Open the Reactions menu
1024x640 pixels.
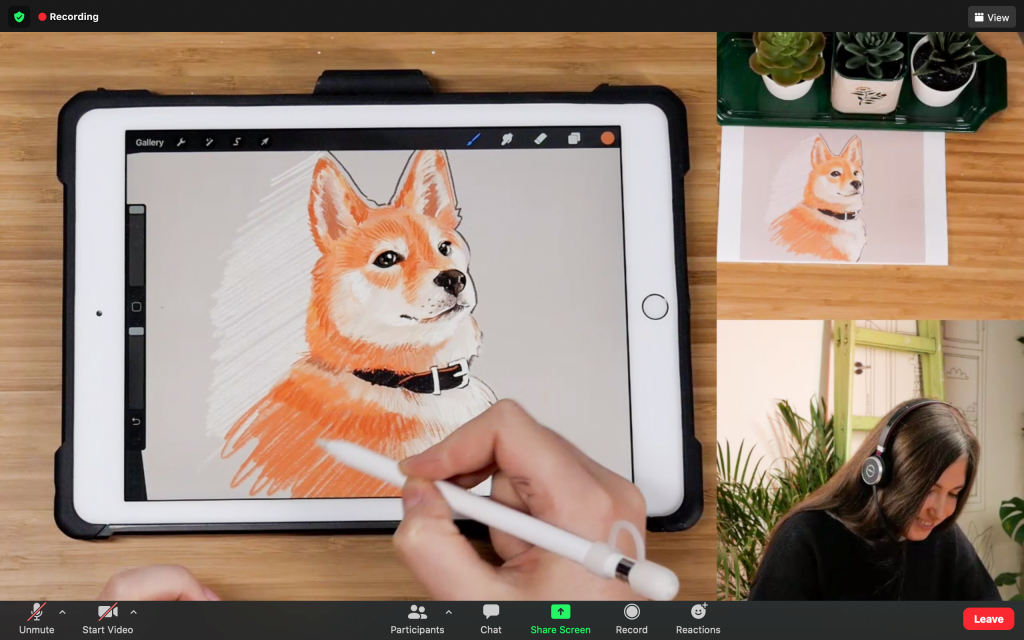click(698, 618)
